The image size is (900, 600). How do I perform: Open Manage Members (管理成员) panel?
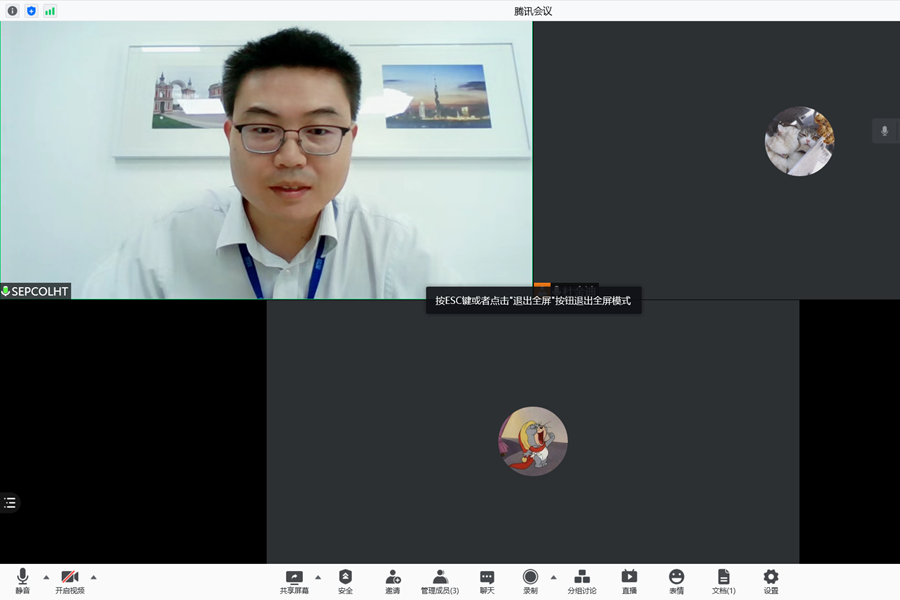(440, 581)
